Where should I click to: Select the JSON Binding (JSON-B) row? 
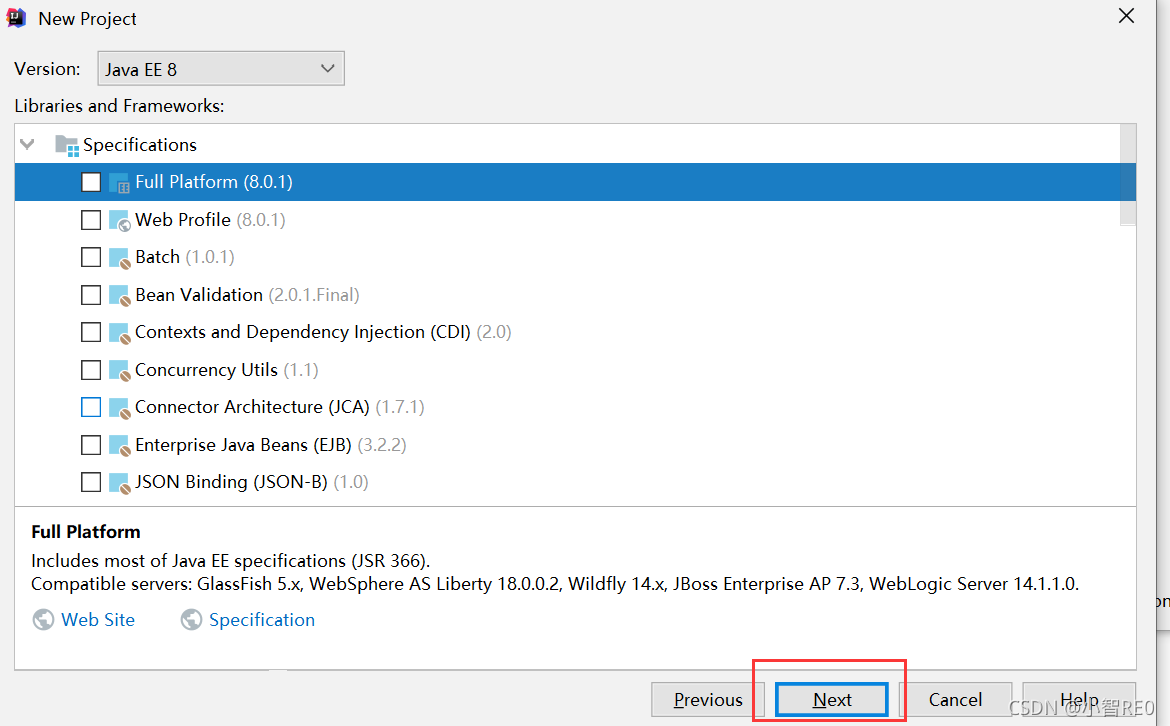(575, 483)
